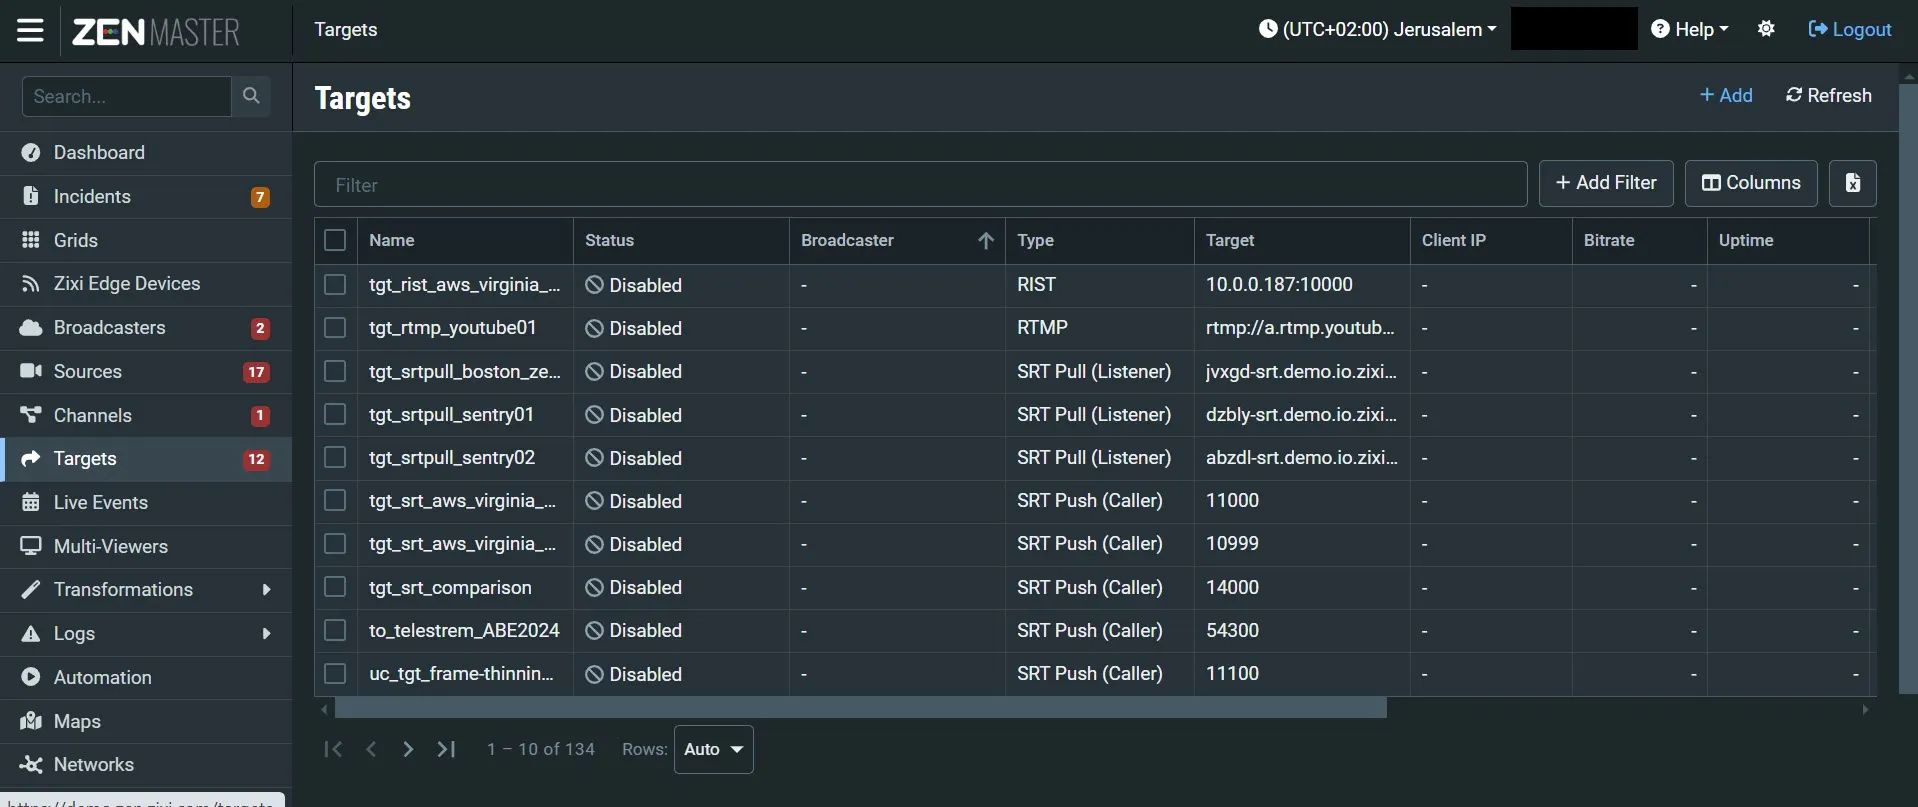Click the horizontal table scrollbar
This screenshot has width=1918, height=807.
click(860, 709)
